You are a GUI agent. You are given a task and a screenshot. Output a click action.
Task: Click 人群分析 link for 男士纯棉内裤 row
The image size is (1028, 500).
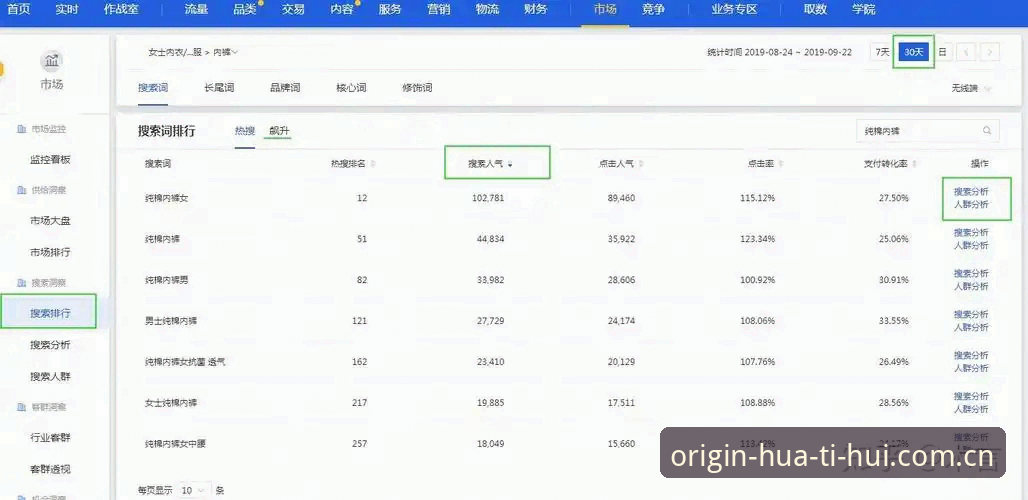[x=971, y=328]
